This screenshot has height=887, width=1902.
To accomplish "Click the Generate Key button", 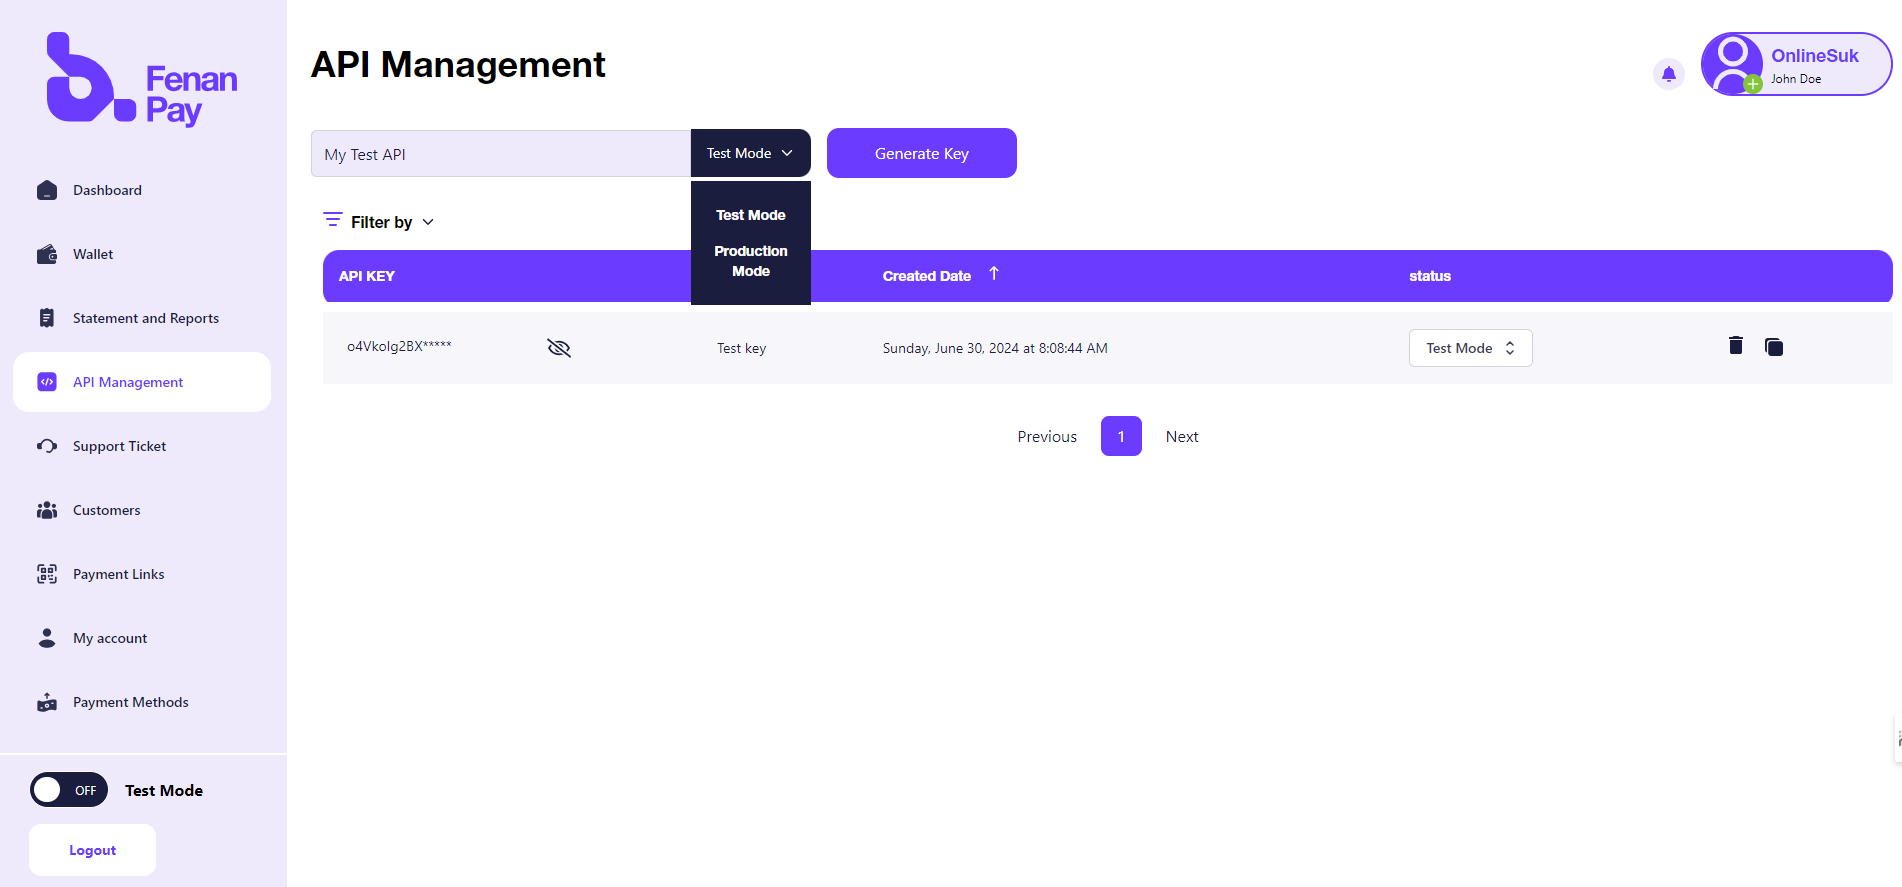I will [922, 153].
